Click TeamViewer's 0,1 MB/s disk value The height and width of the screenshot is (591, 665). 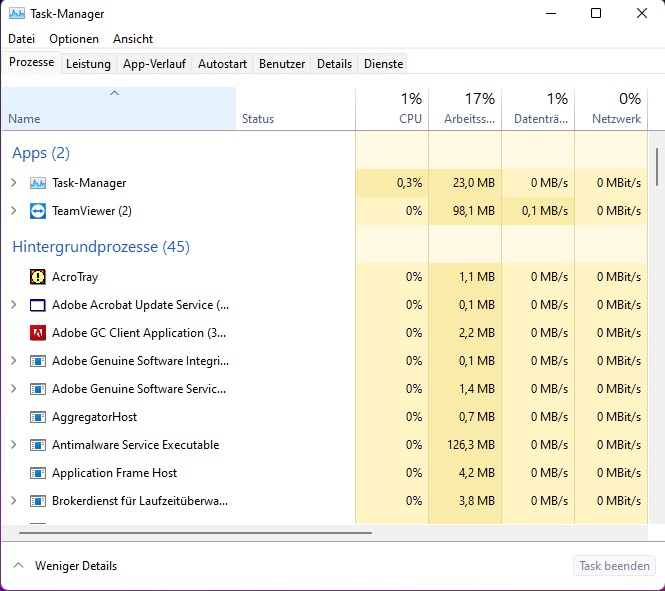coord(545,211)
